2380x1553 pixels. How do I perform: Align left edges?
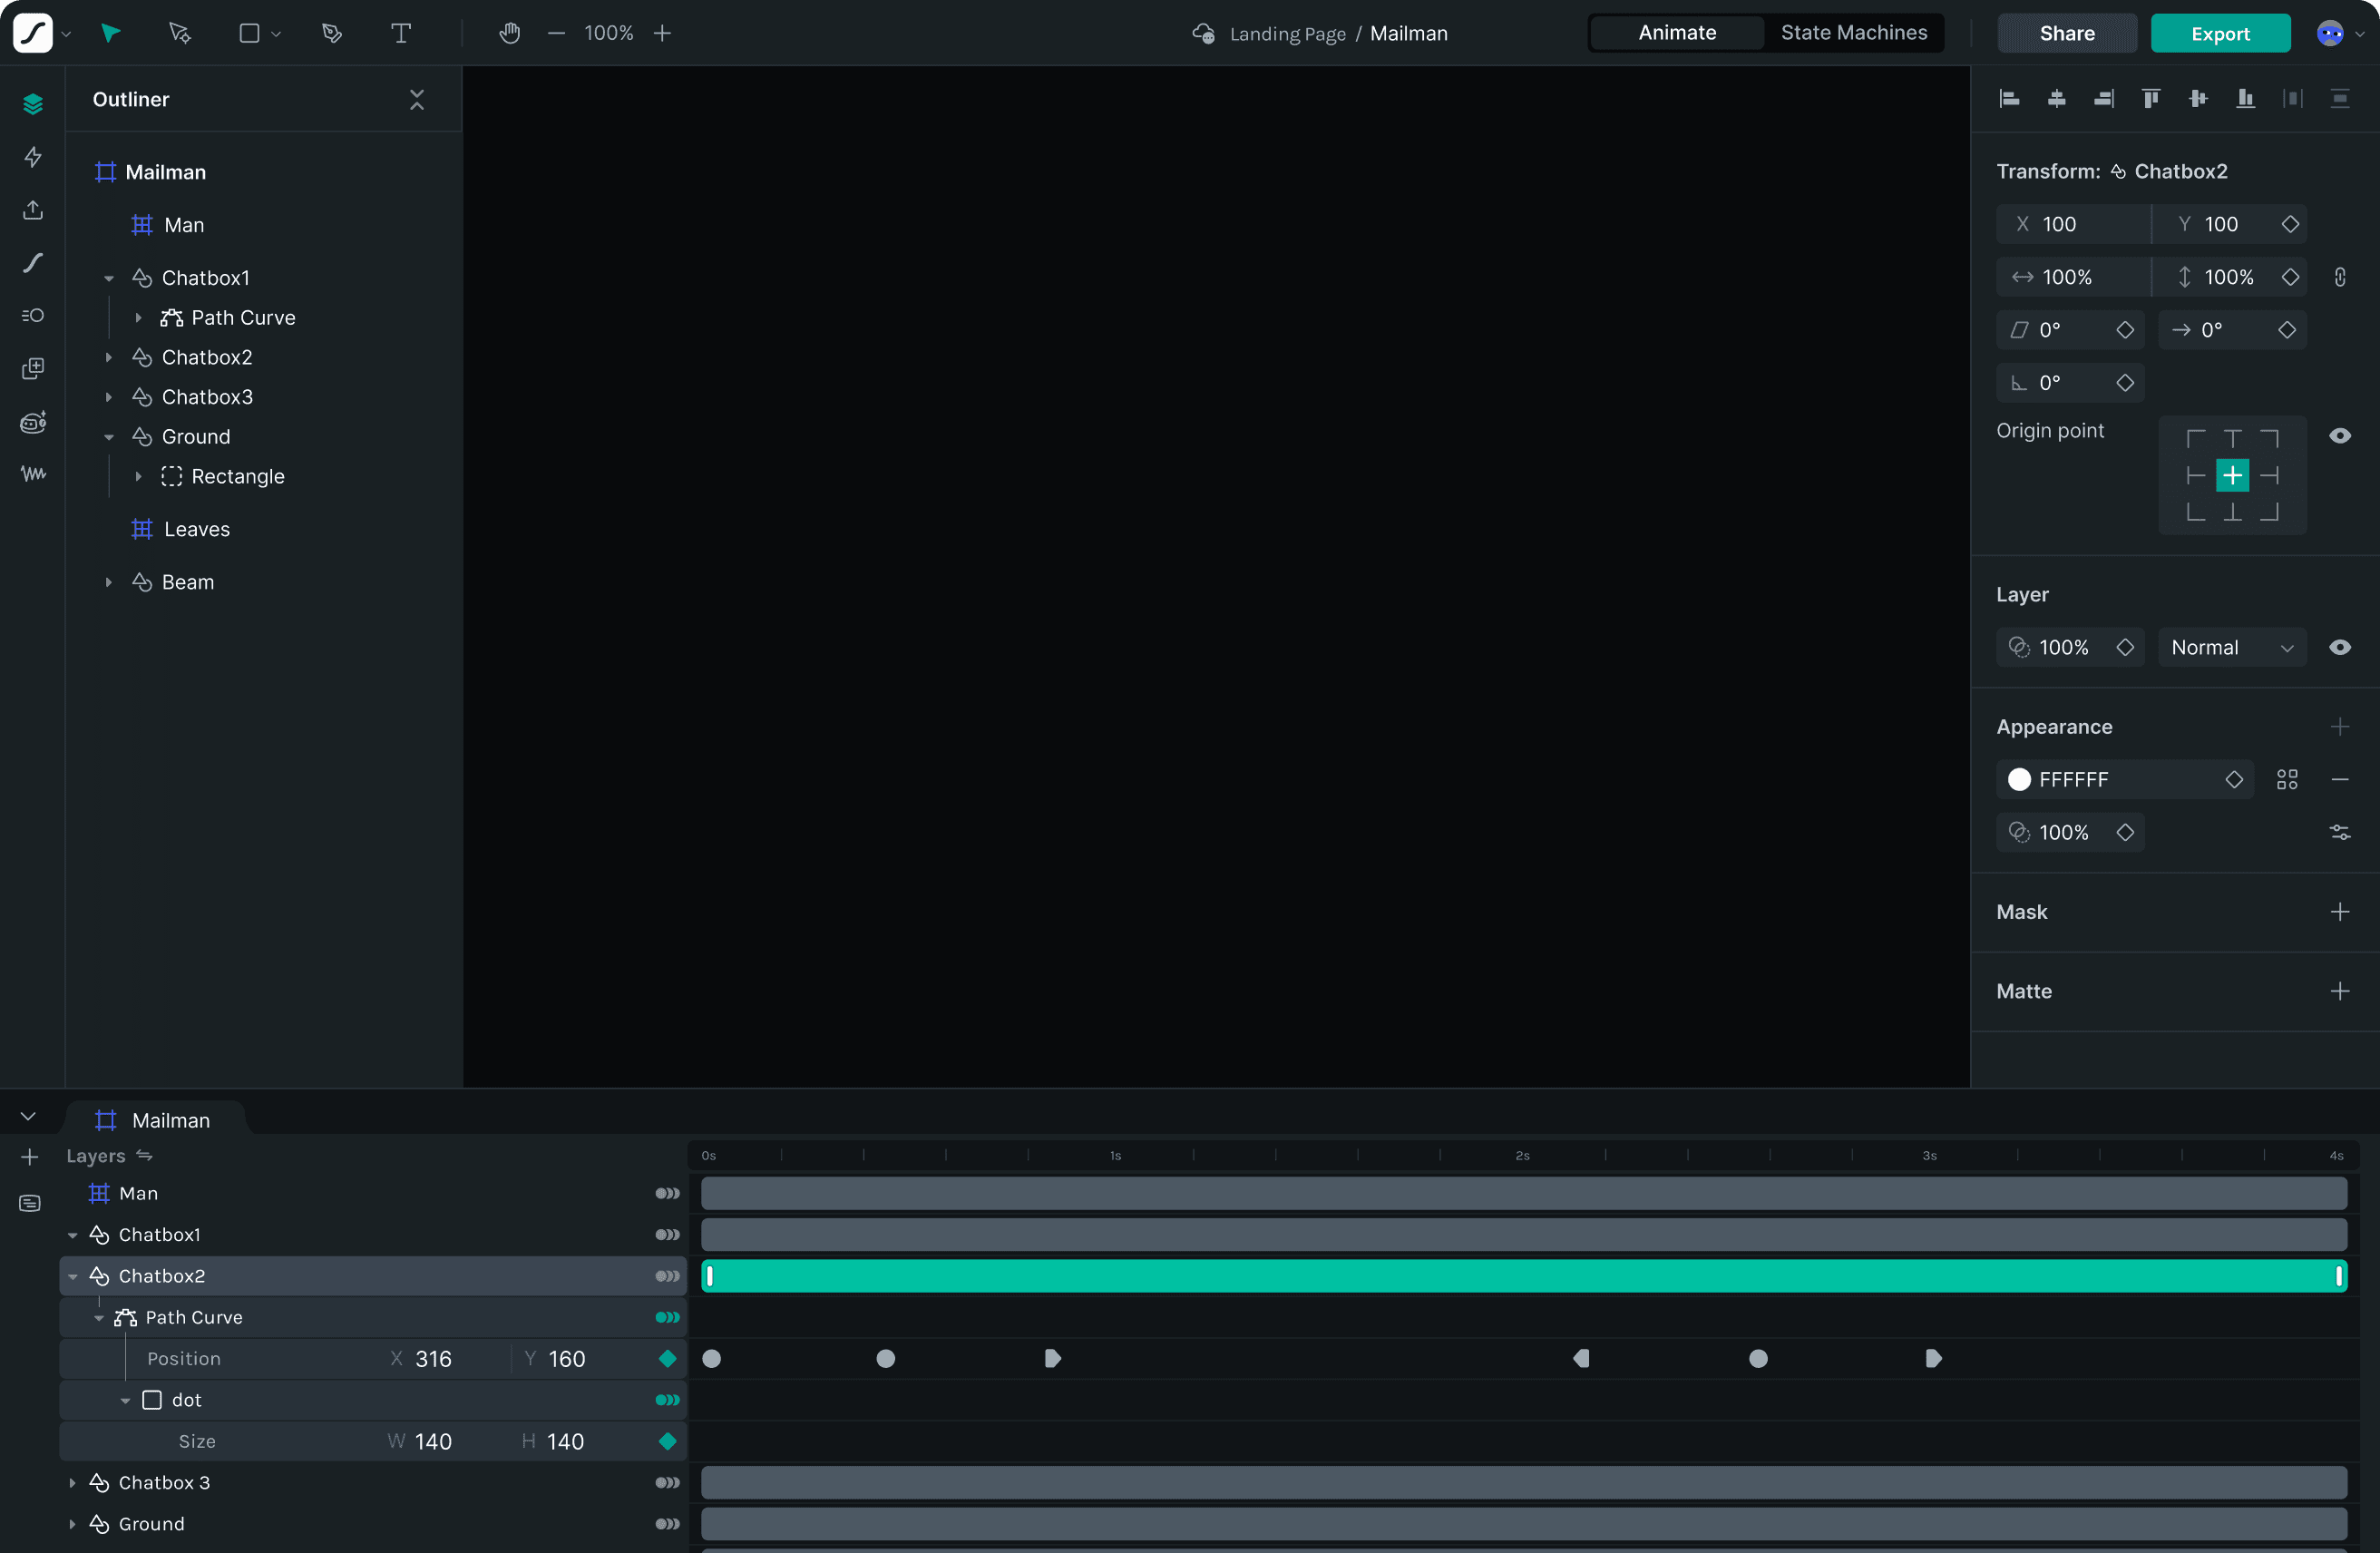click(2009, 98)
